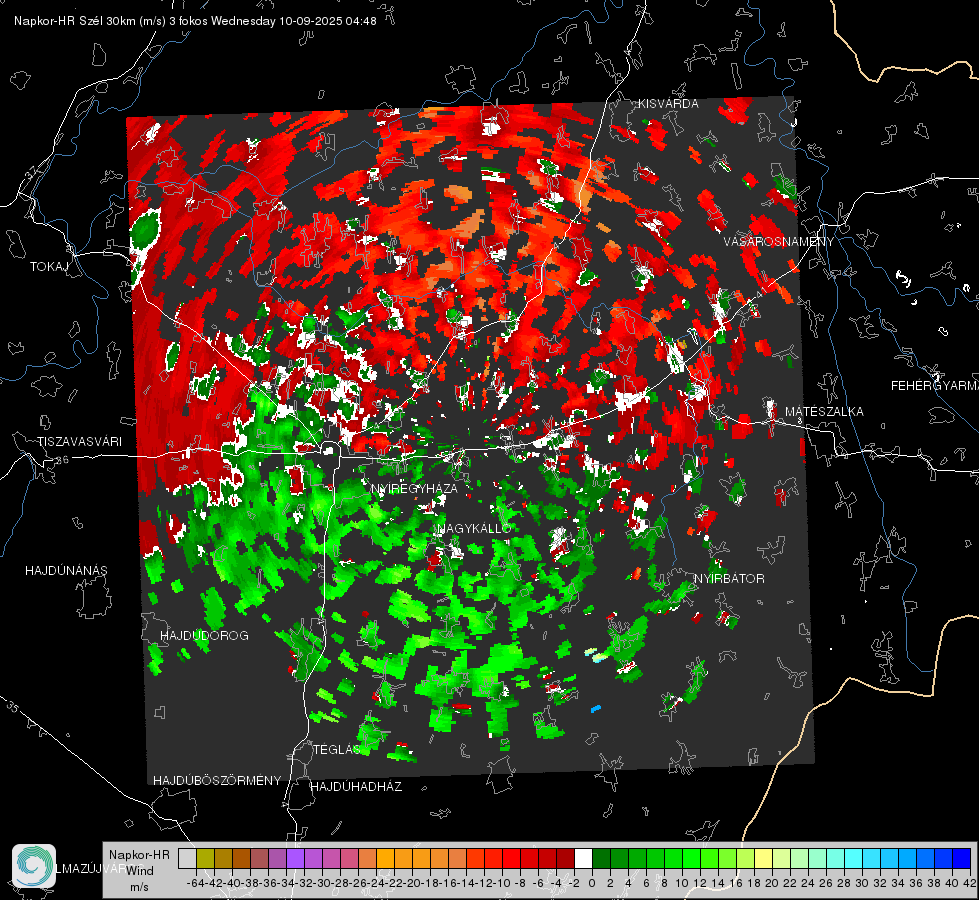979x900 pixels.
Task: Pick the leftmost light-gray legend swatch
Action: [x=187, y=859]
